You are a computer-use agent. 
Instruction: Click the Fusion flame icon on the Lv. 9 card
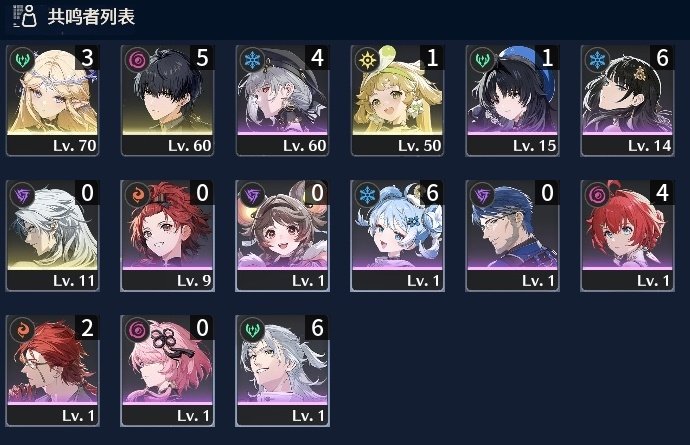pos(137,195)
